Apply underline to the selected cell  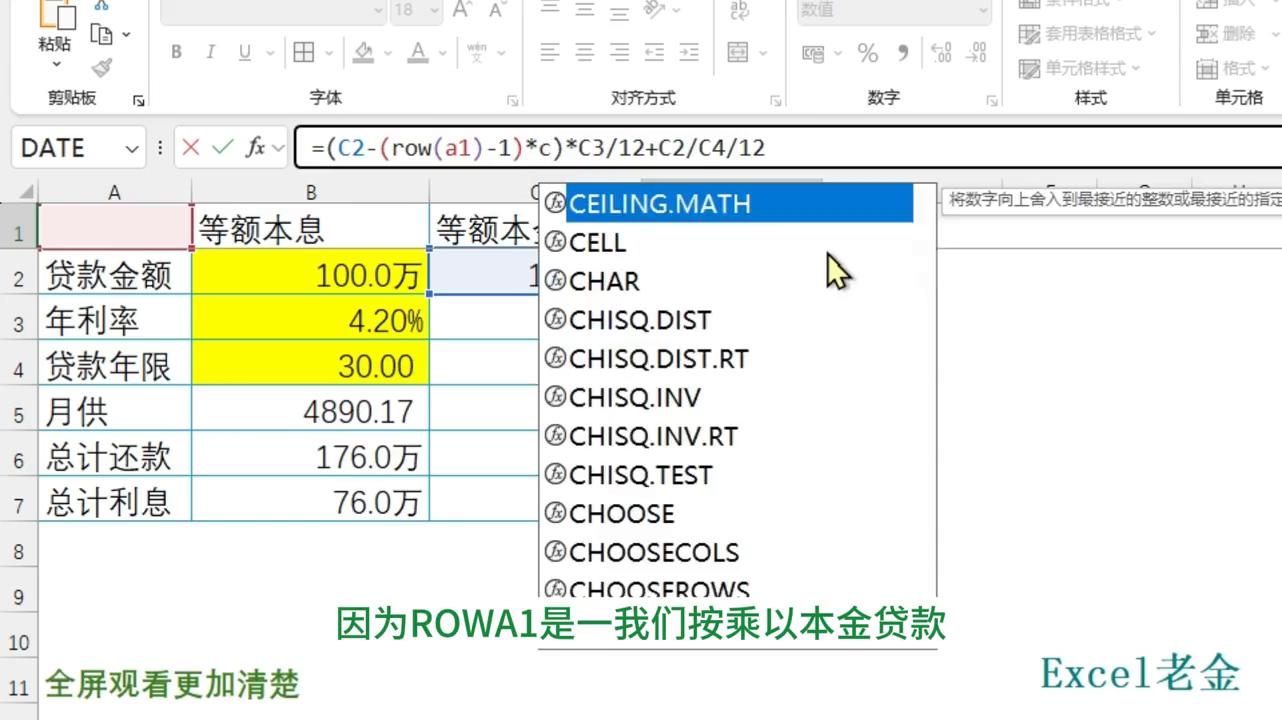tap(245, 52)
